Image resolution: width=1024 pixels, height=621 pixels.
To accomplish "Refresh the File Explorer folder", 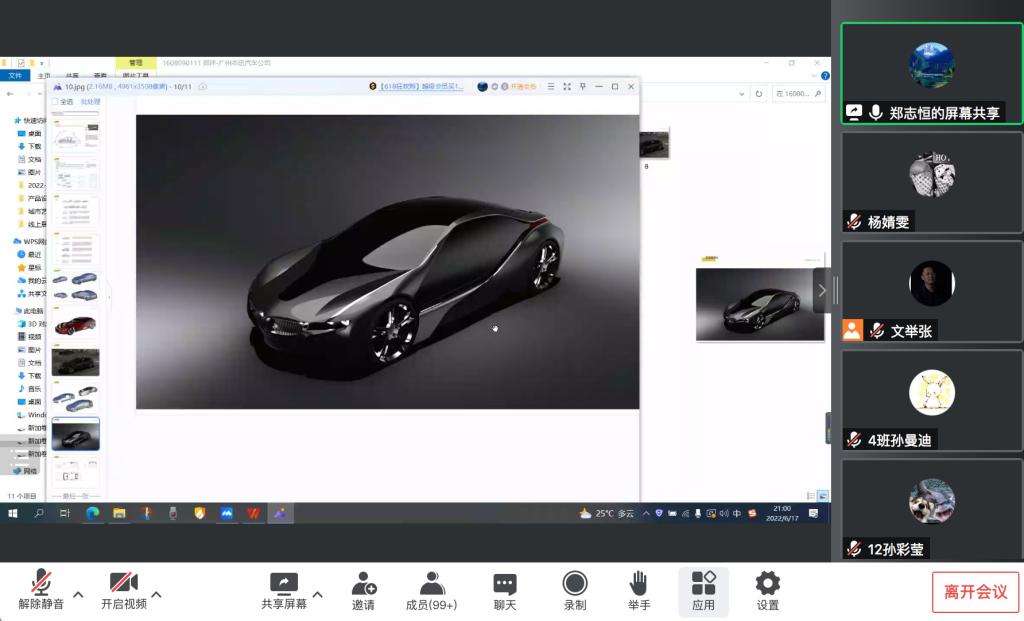I will tap(758, 94).
